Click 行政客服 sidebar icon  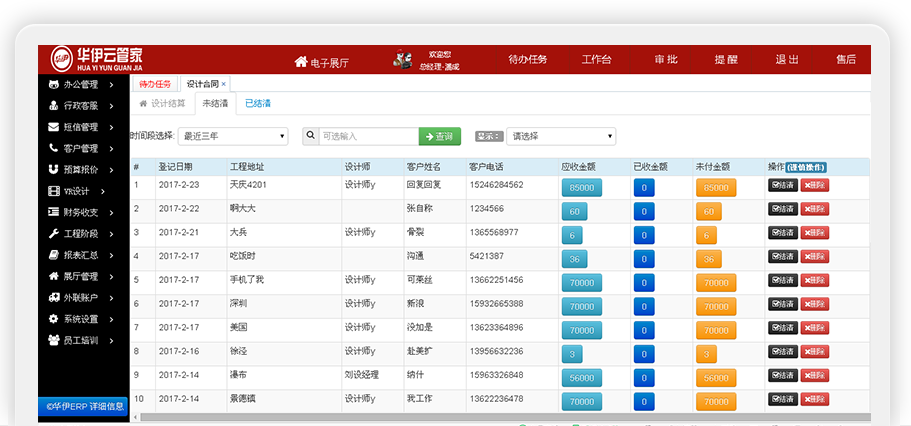(x=53, y=106)
